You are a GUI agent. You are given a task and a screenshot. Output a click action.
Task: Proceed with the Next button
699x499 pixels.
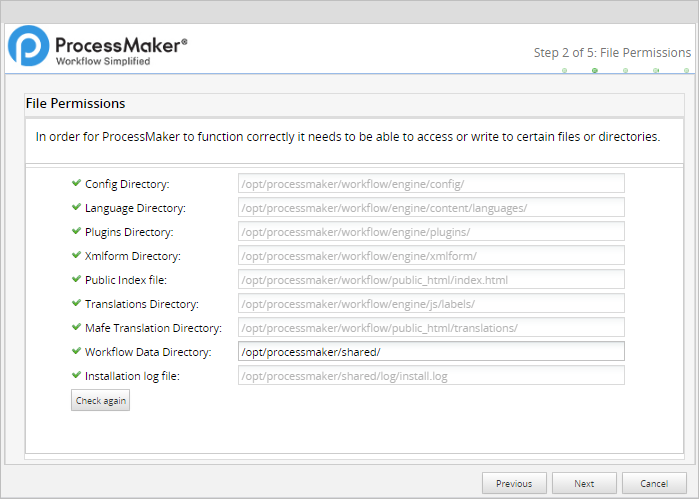click(x=584, y=484)
